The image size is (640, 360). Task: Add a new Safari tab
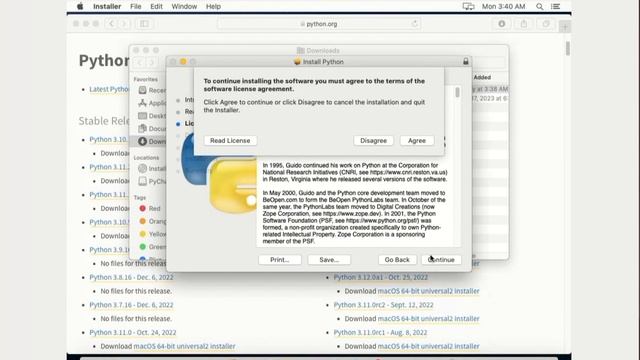pos(565,27)
